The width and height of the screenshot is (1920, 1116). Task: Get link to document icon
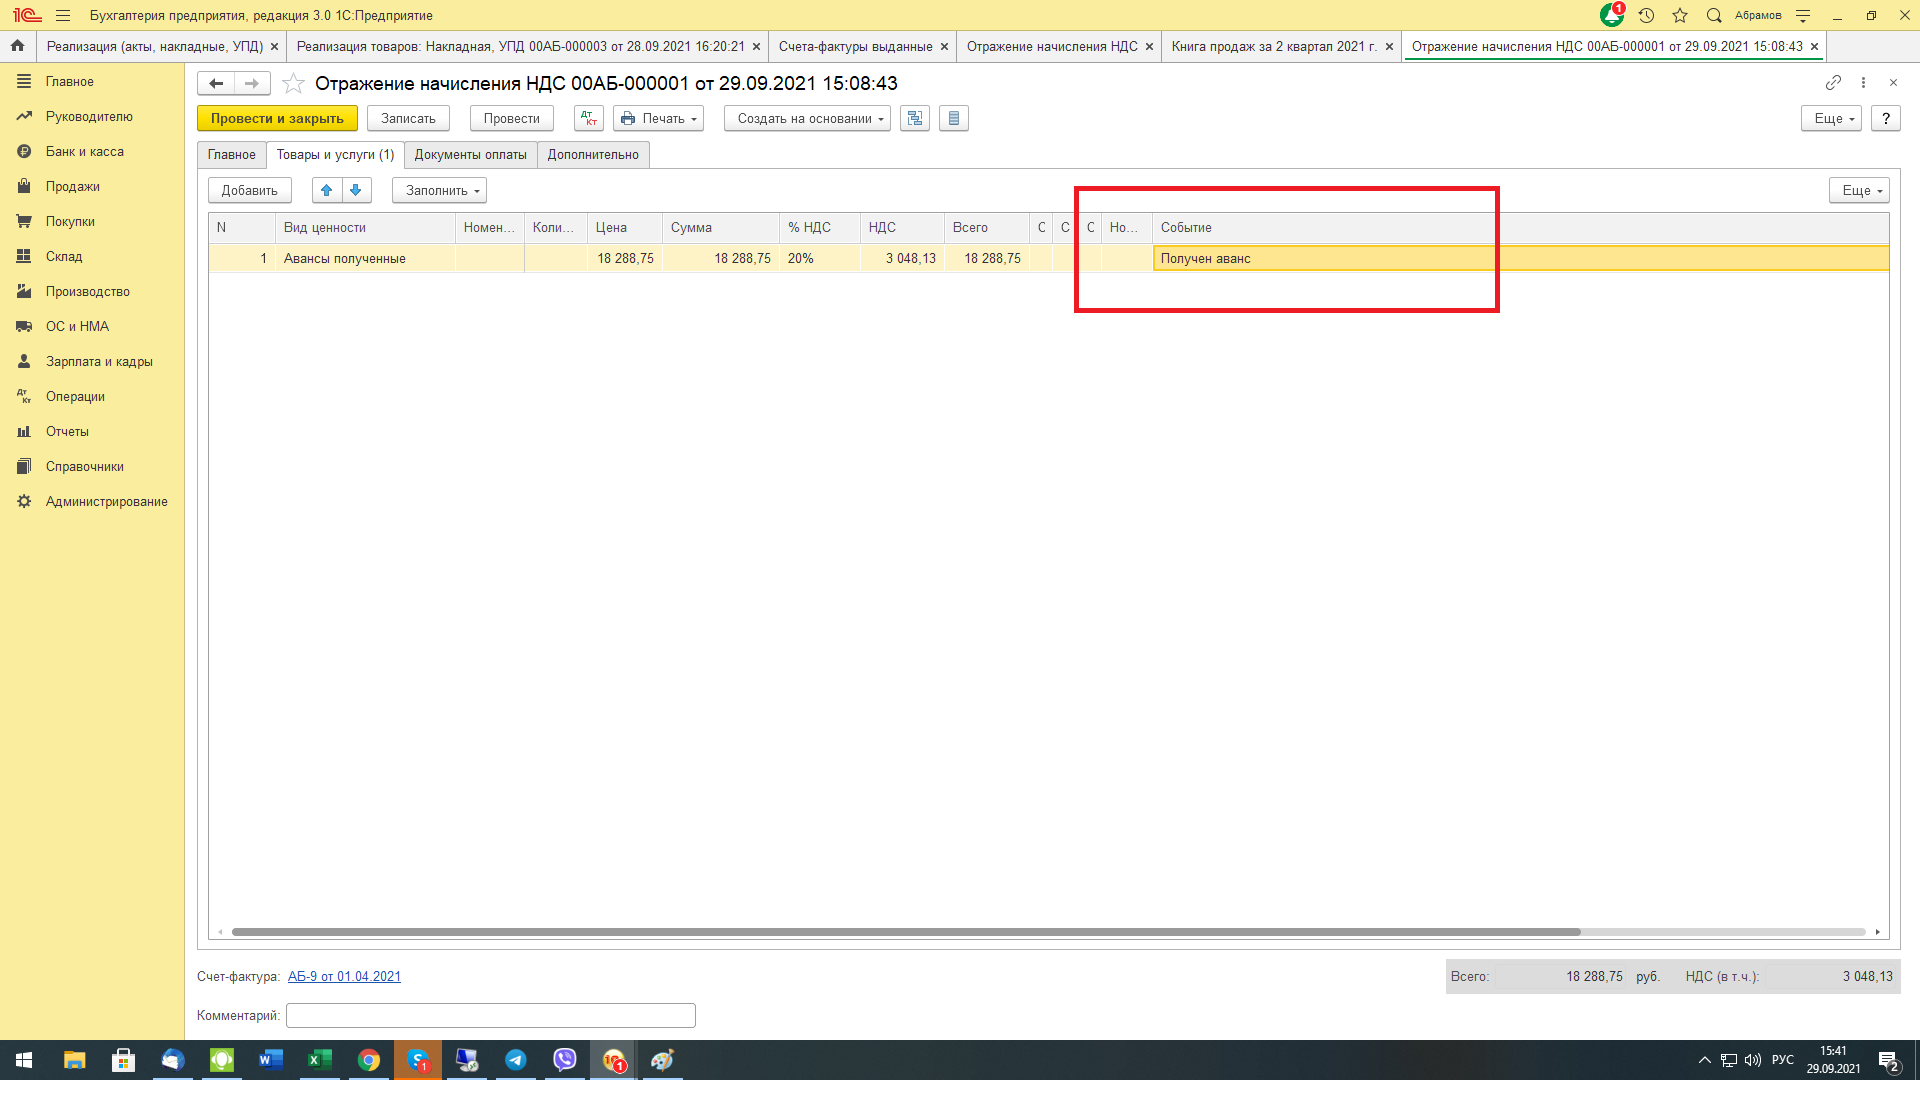pos(1832,82)
